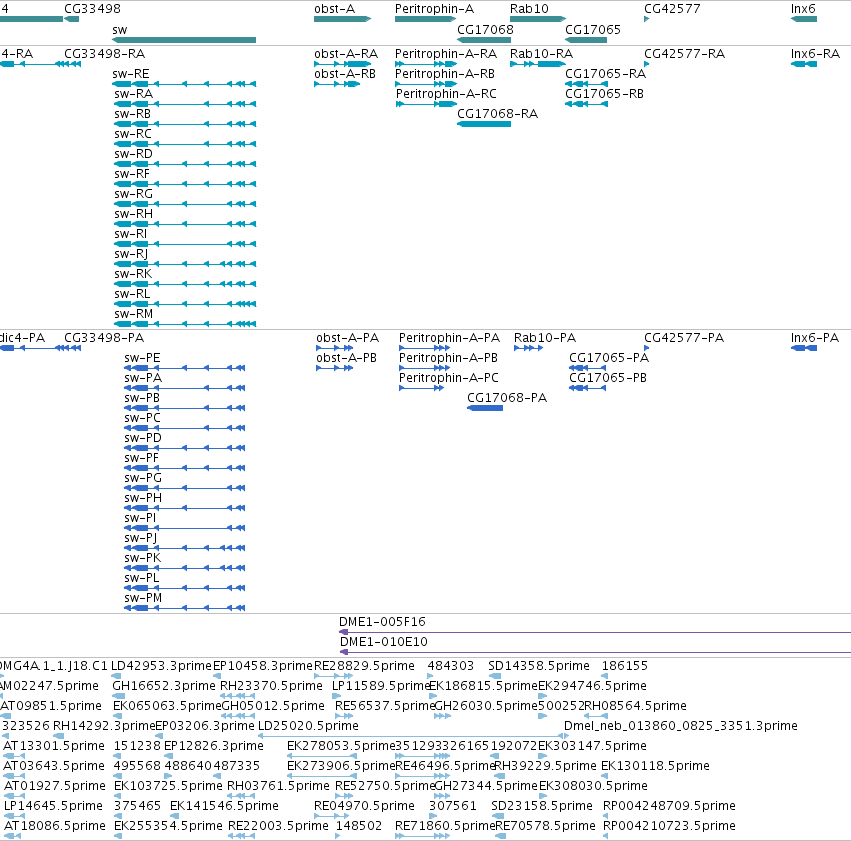Click EST RE22003.5prime
The height and width of the screenshot is (841, 851).
tap(242, 836)
